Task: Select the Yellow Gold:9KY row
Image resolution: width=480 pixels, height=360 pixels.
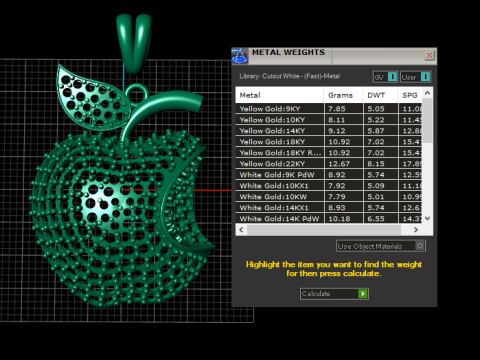Action: 329,109
